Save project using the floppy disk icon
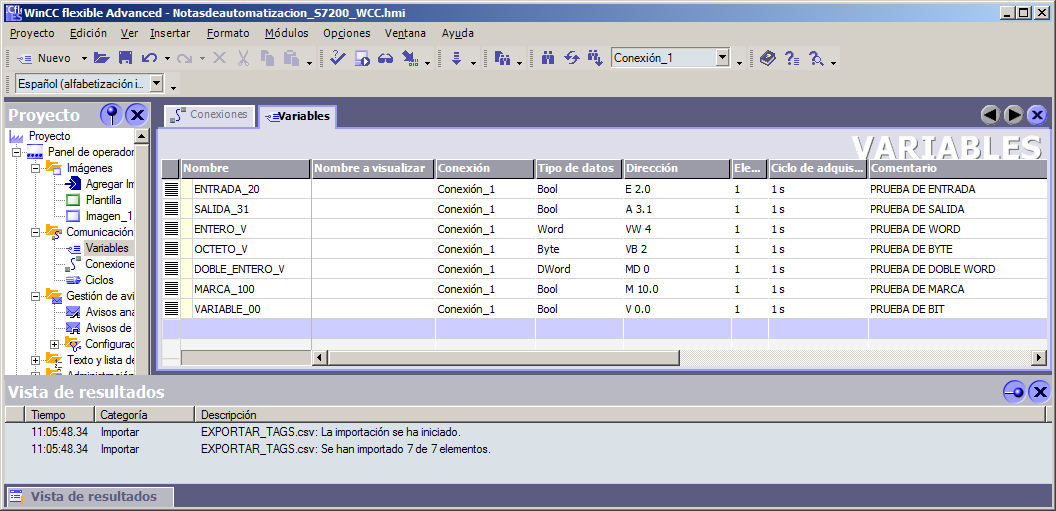This screenshot has height=511, width=1056. tap(125, 59)
